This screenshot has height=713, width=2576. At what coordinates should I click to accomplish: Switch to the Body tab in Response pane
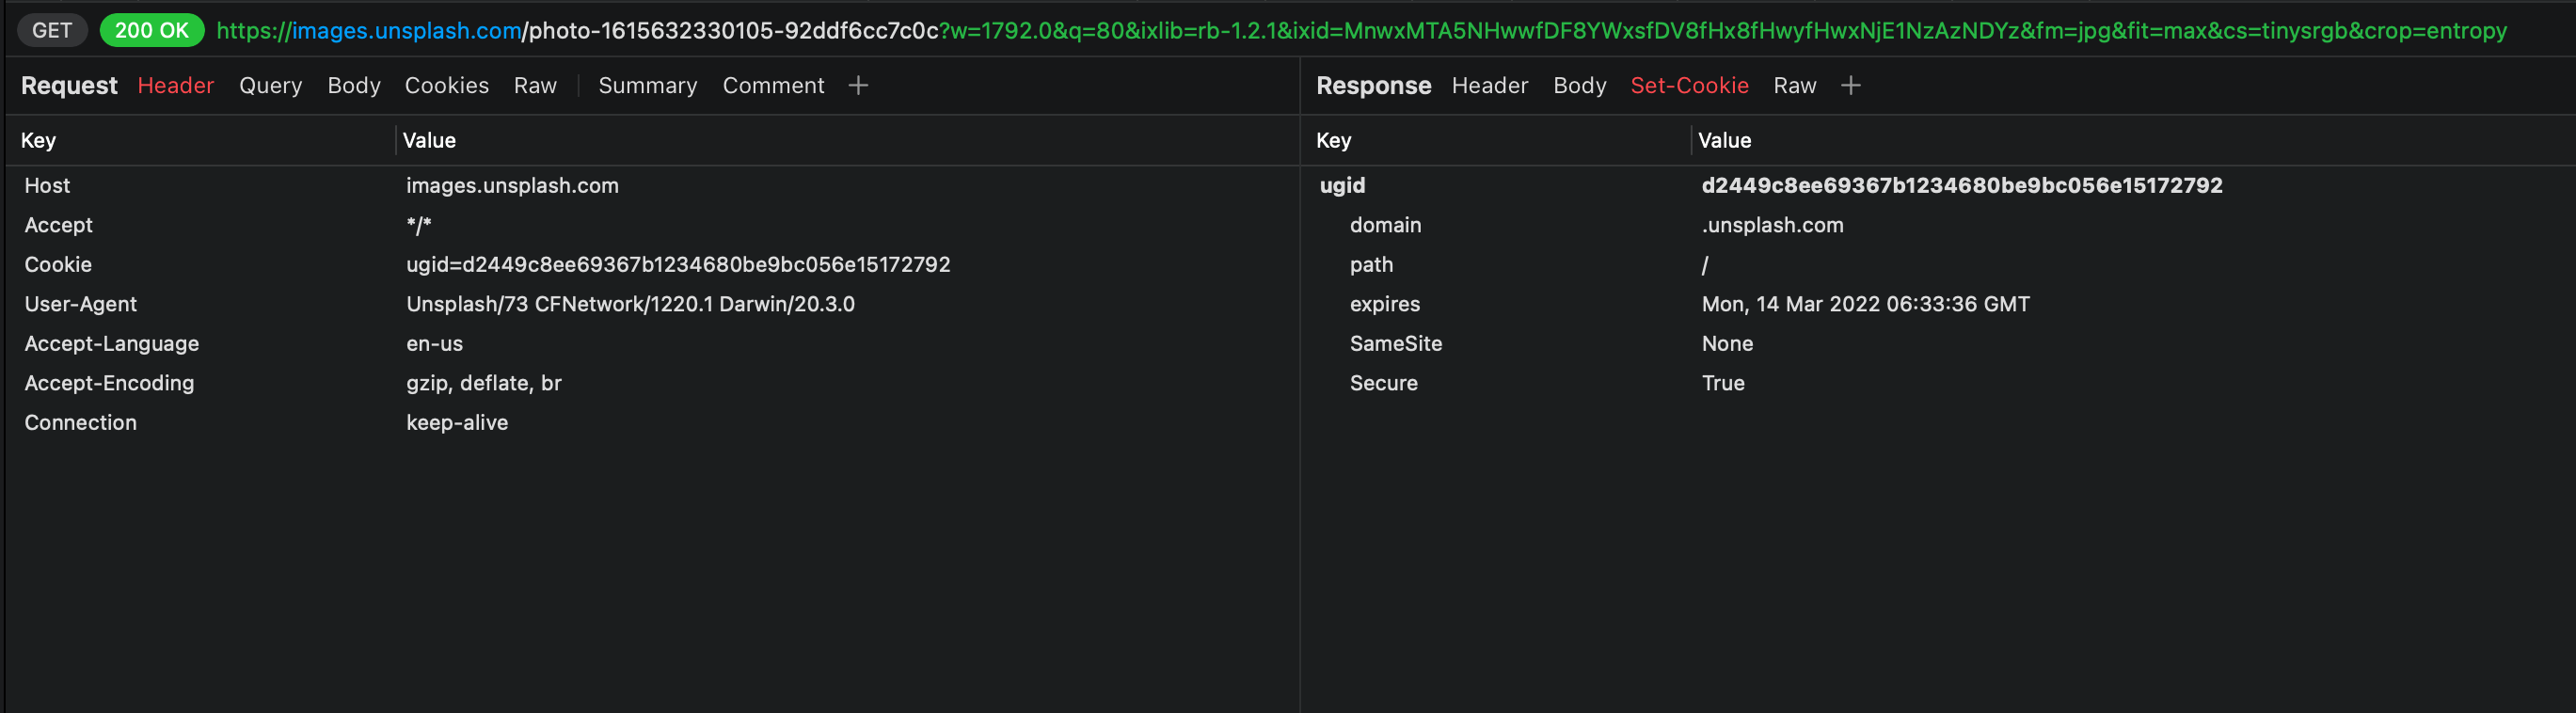1580,85
